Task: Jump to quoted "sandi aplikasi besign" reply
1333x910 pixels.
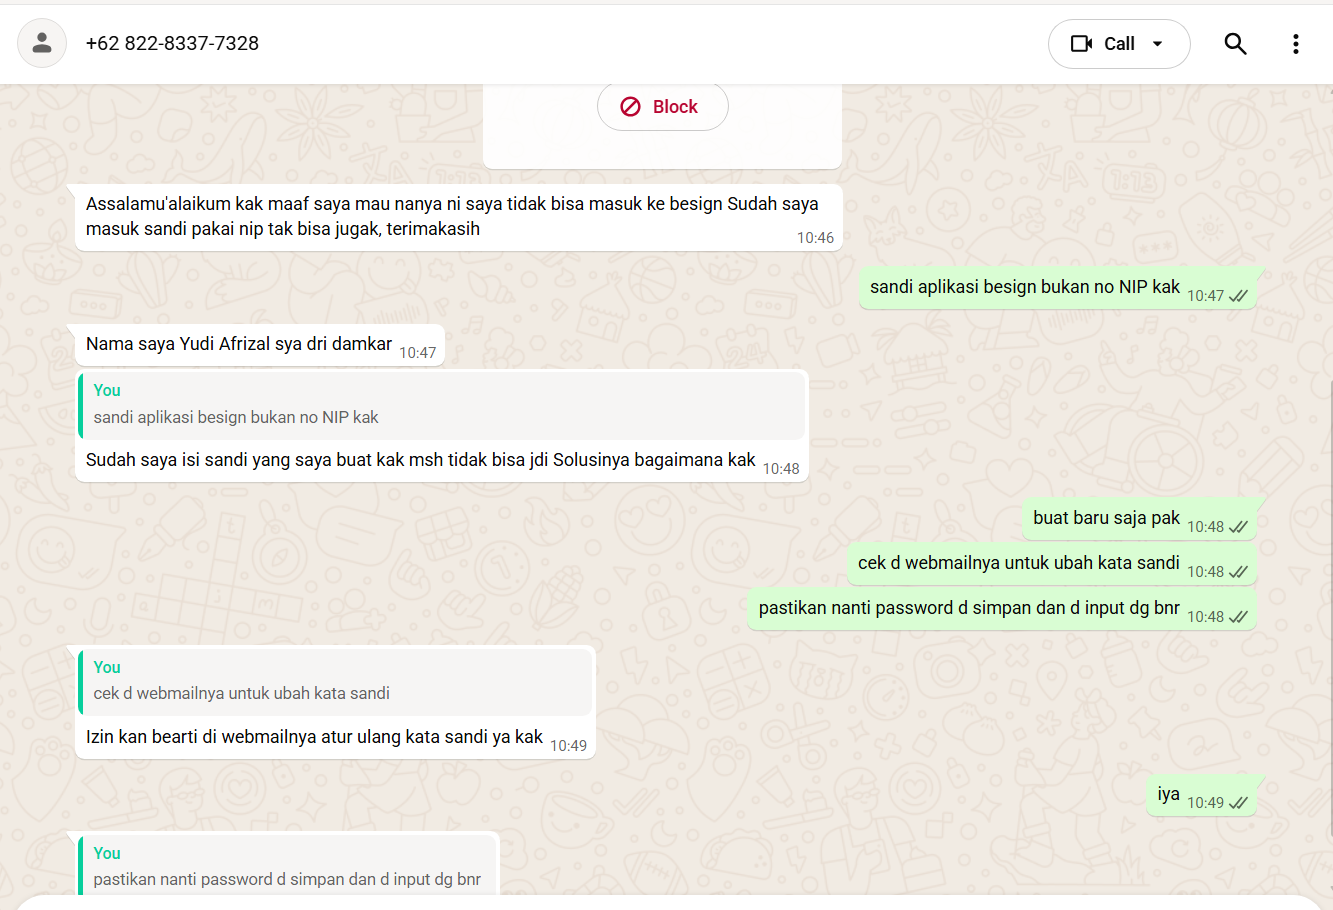Action: coord(441,405)
